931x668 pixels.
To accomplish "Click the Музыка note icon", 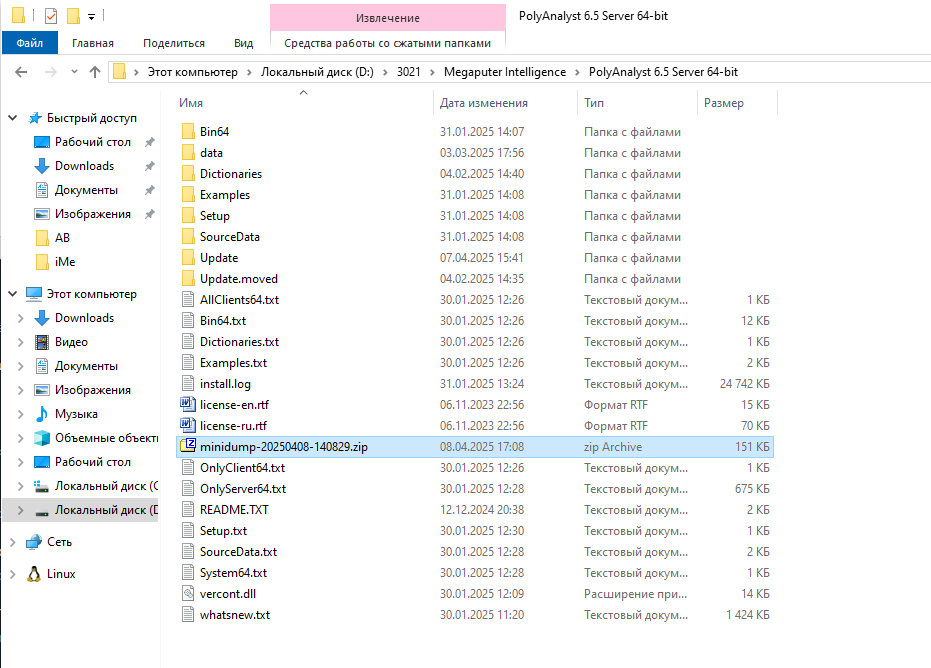I will pyautogui.click(x=42, y=413).
